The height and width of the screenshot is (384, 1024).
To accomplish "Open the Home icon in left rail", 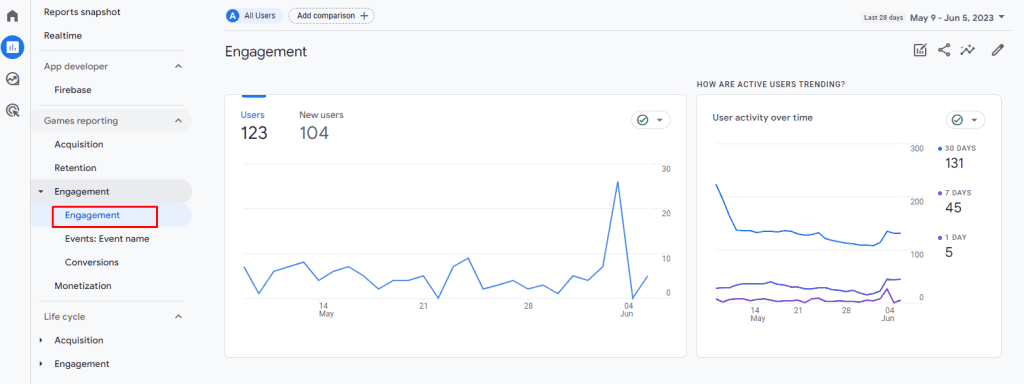I will (x=12, y=16).
